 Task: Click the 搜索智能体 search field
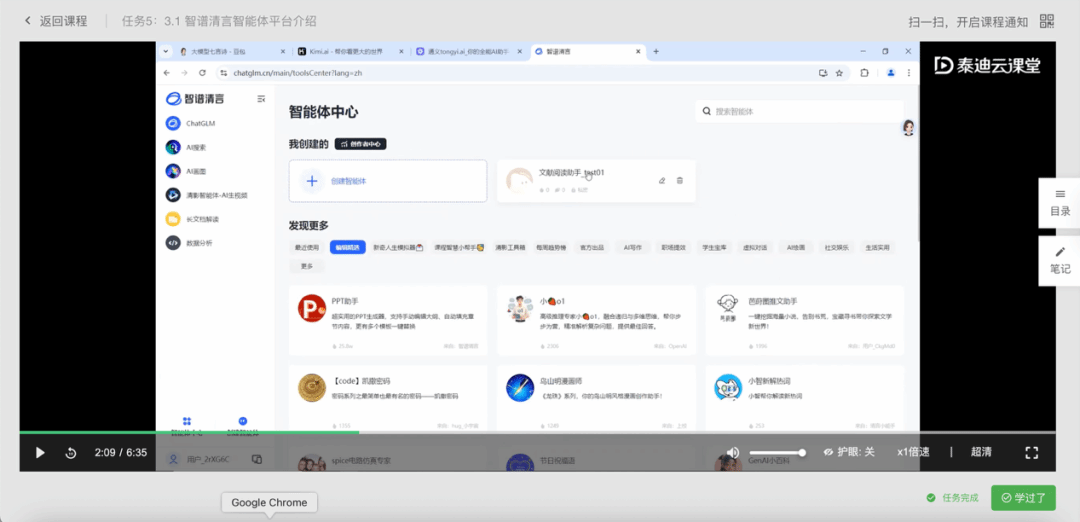click(x=799, y=111)
